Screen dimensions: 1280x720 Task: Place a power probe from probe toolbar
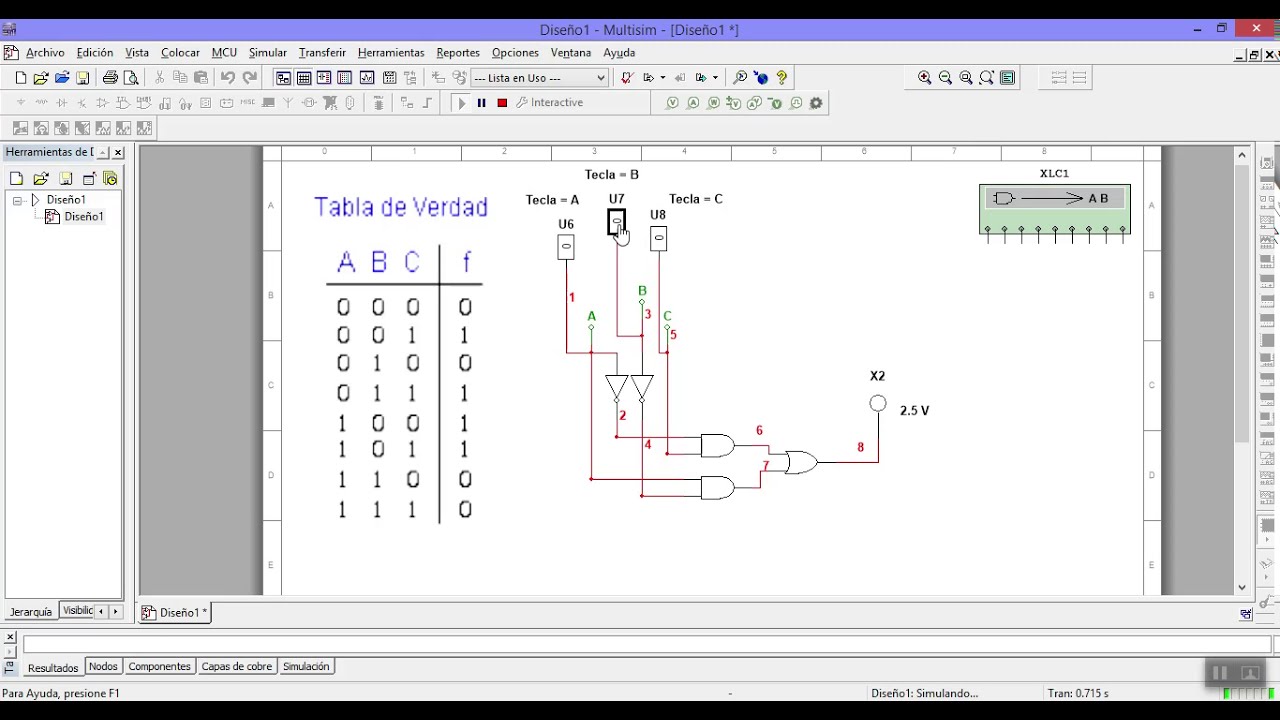pos(714,103)
